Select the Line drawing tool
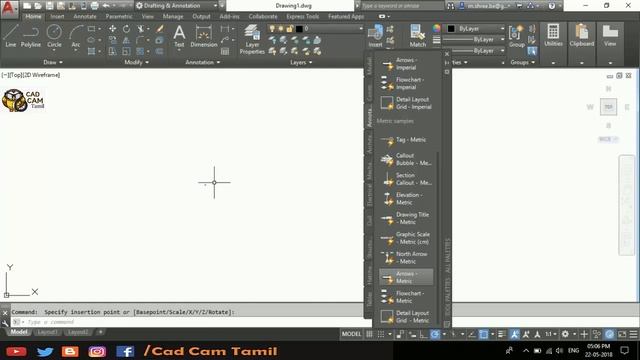The height and width of the screenshot is (360, 640). 11,36
